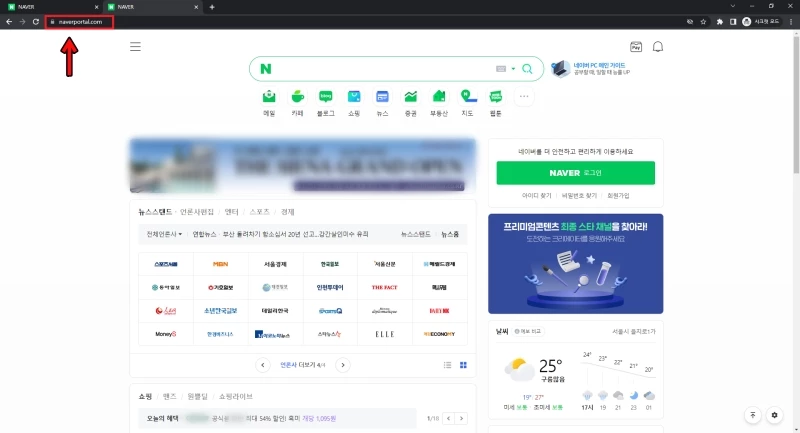Select the 경제 tab
800x433 pixels.
(x=288, y=212)
